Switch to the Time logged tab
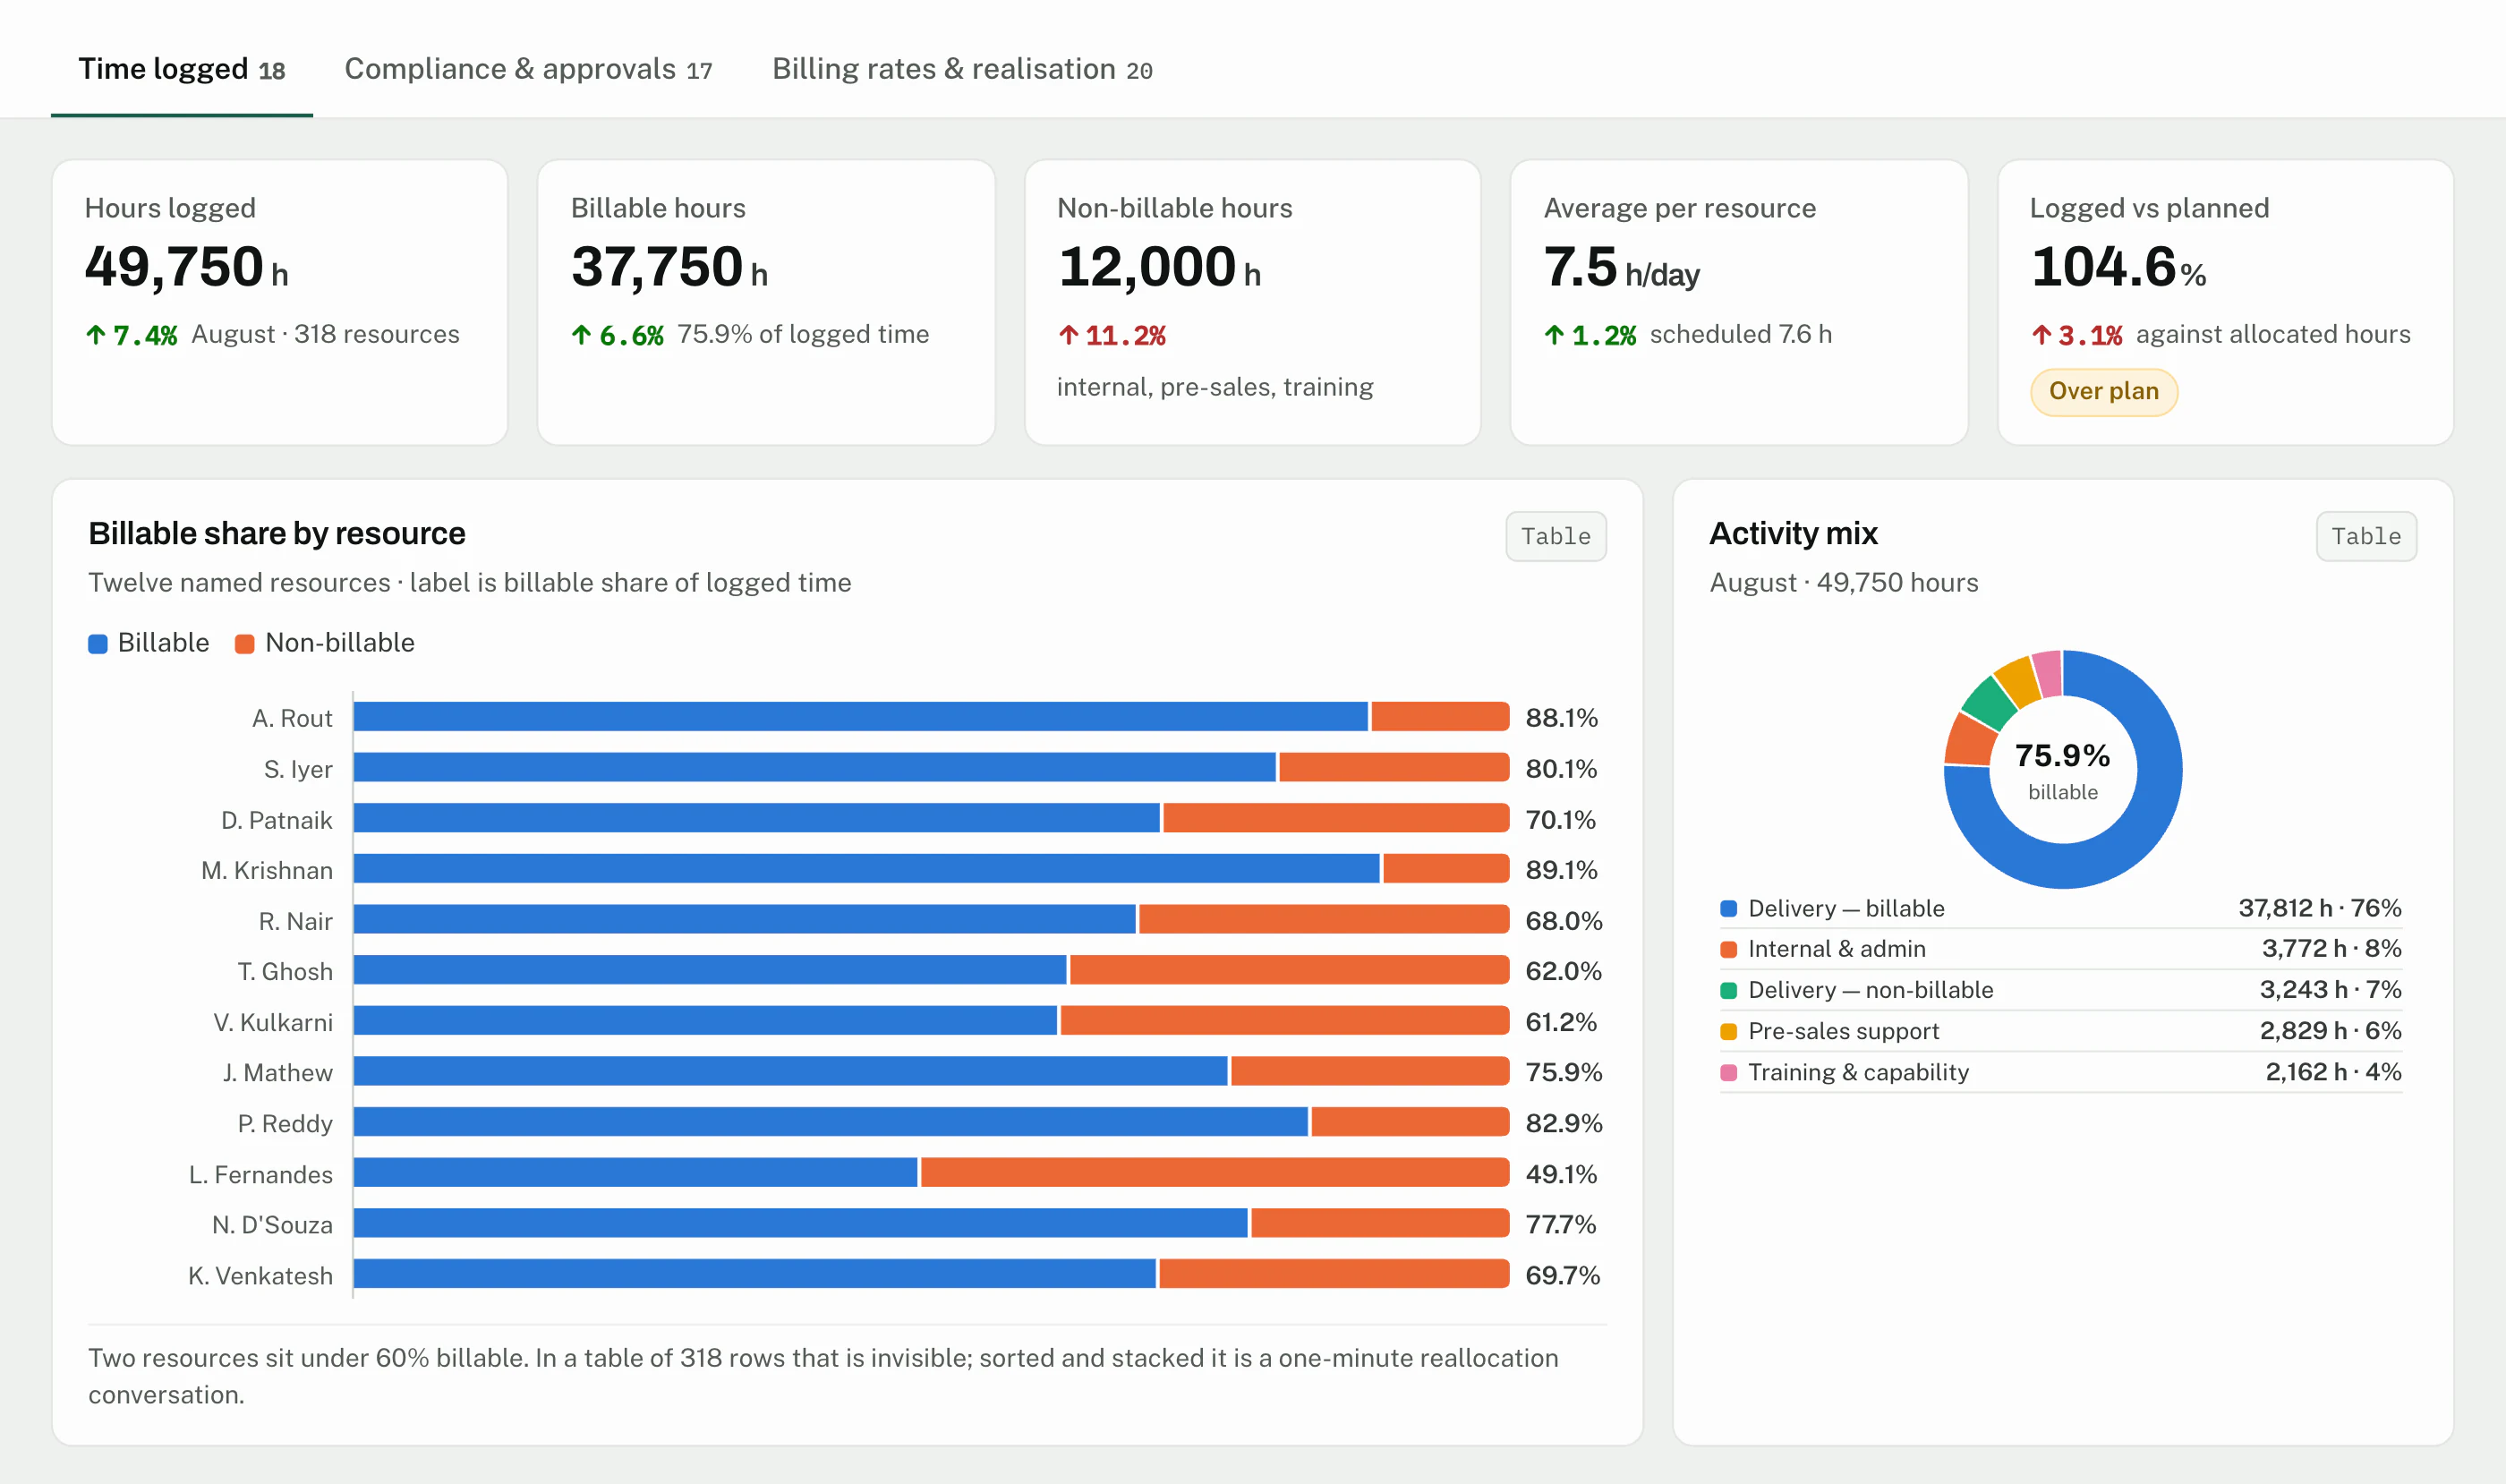Viewport: 2506px width, 1484px height. click(x=182, y=69)
